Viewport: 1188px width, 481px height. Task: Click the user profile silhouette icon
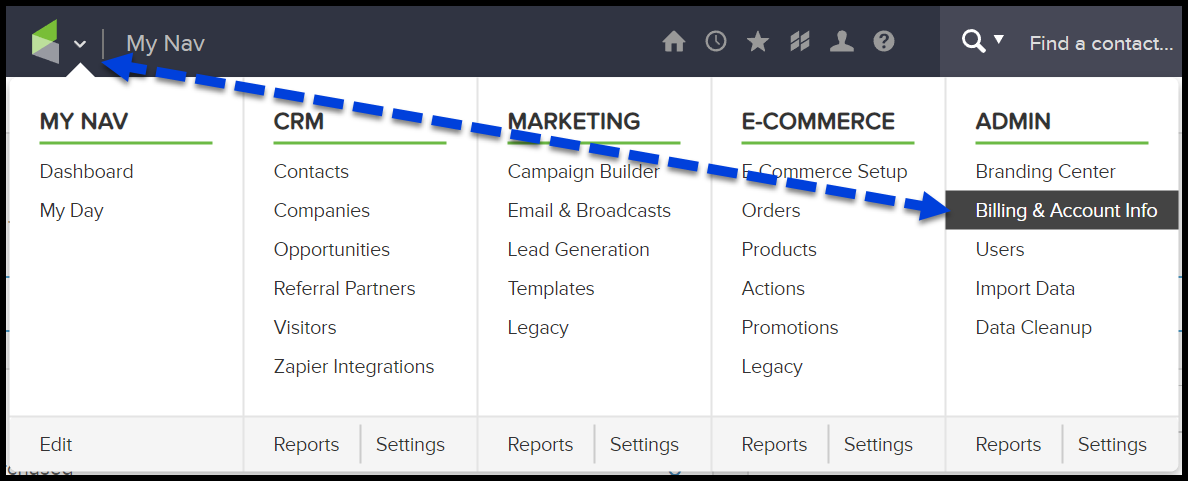pos(842,42)
